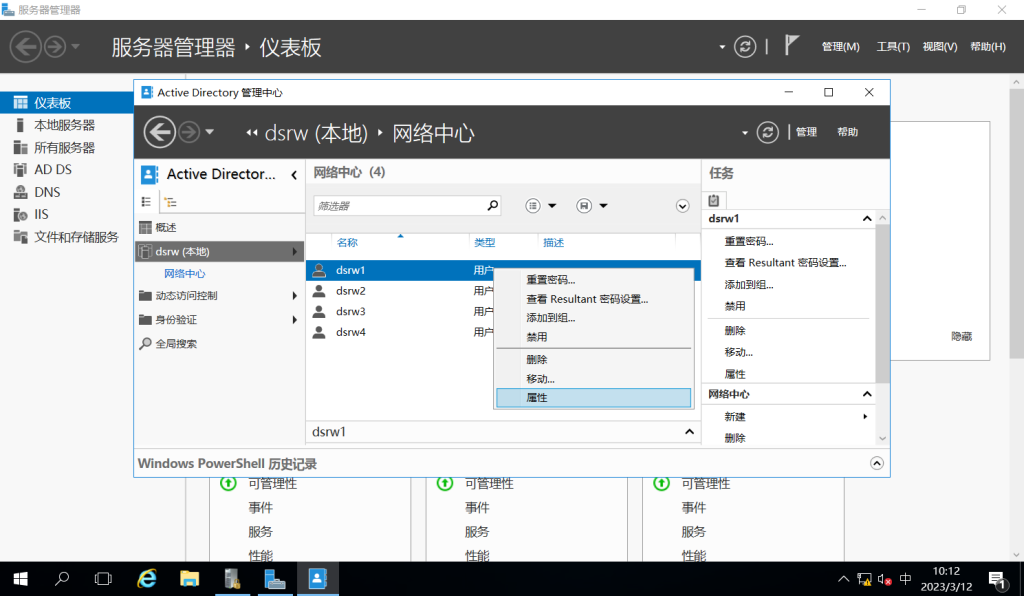Click the tasks pane clipboard icon
This screenshot has width=1024, height=596.
tap(714, 200)
